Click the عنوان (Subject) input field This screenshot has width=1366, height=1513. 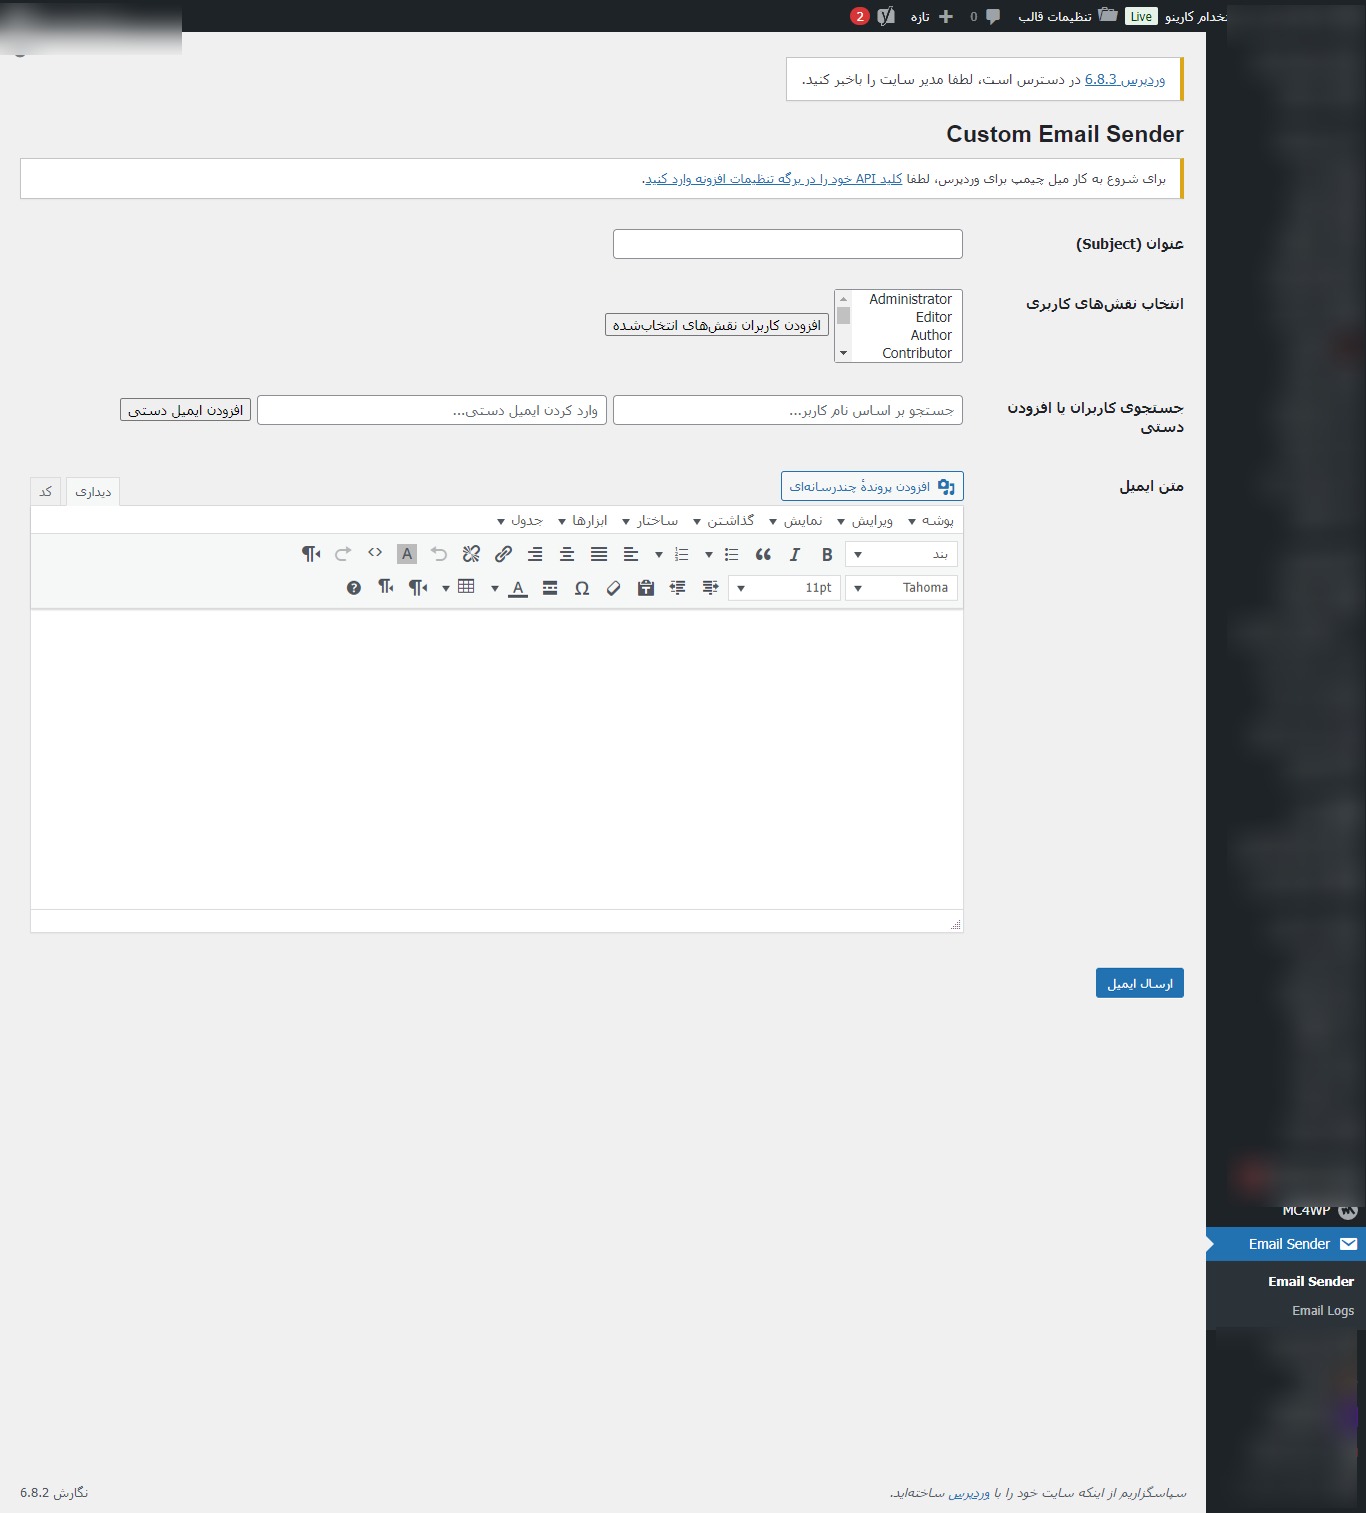787,244
